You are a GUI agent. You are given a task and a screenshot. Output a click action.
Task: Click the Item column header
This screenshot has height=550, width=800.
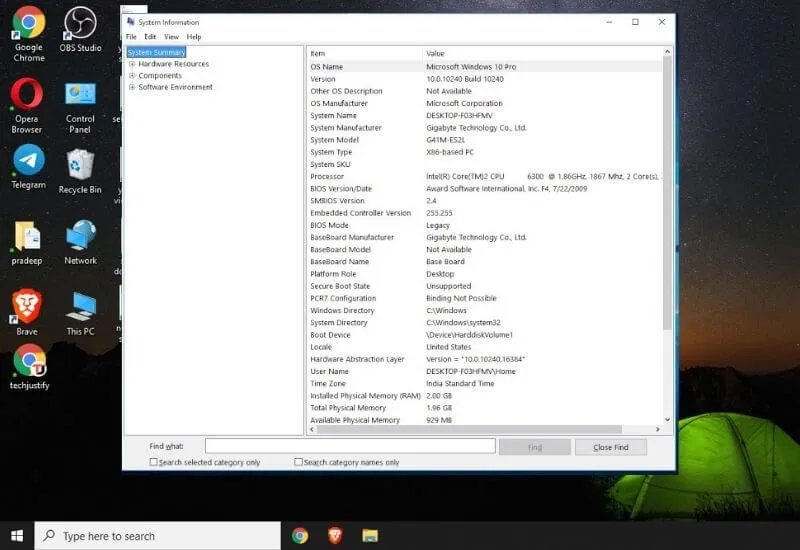(365, 53)
